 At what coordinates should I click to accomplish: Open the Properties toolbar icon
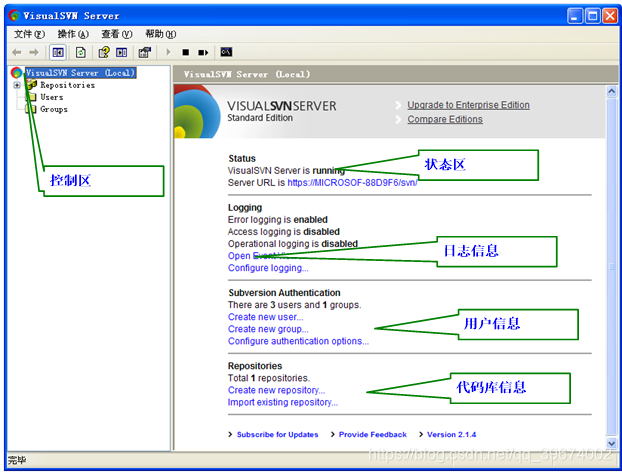click(145, 52)
